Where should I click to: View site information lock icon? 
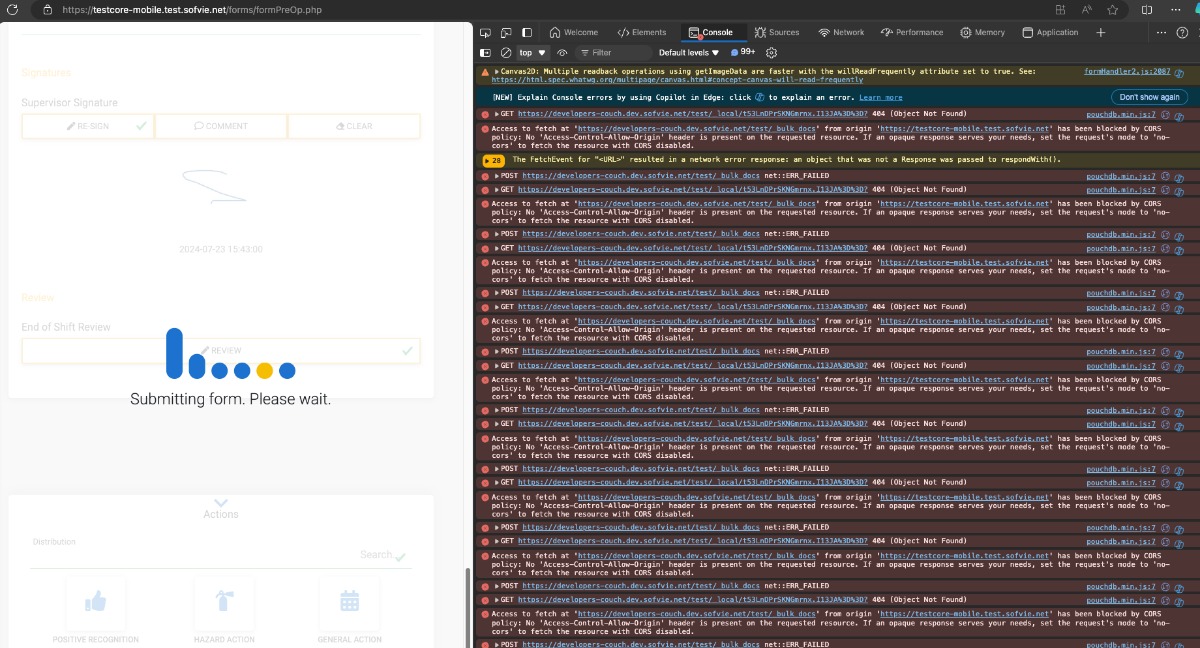point(47,9)
